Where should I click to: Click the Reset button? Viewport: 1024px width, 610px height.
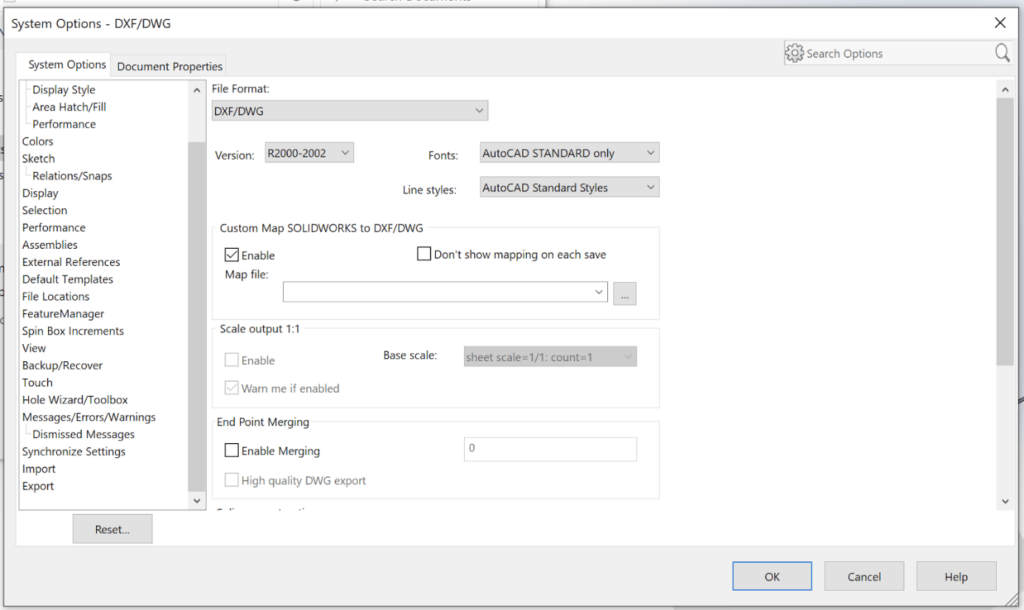112,528
